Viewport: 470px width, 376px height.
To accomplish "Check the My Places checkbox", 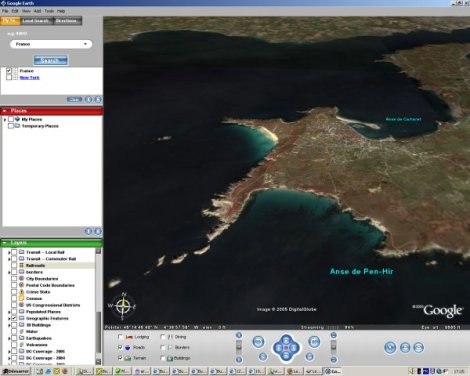I will click(11, 119).
